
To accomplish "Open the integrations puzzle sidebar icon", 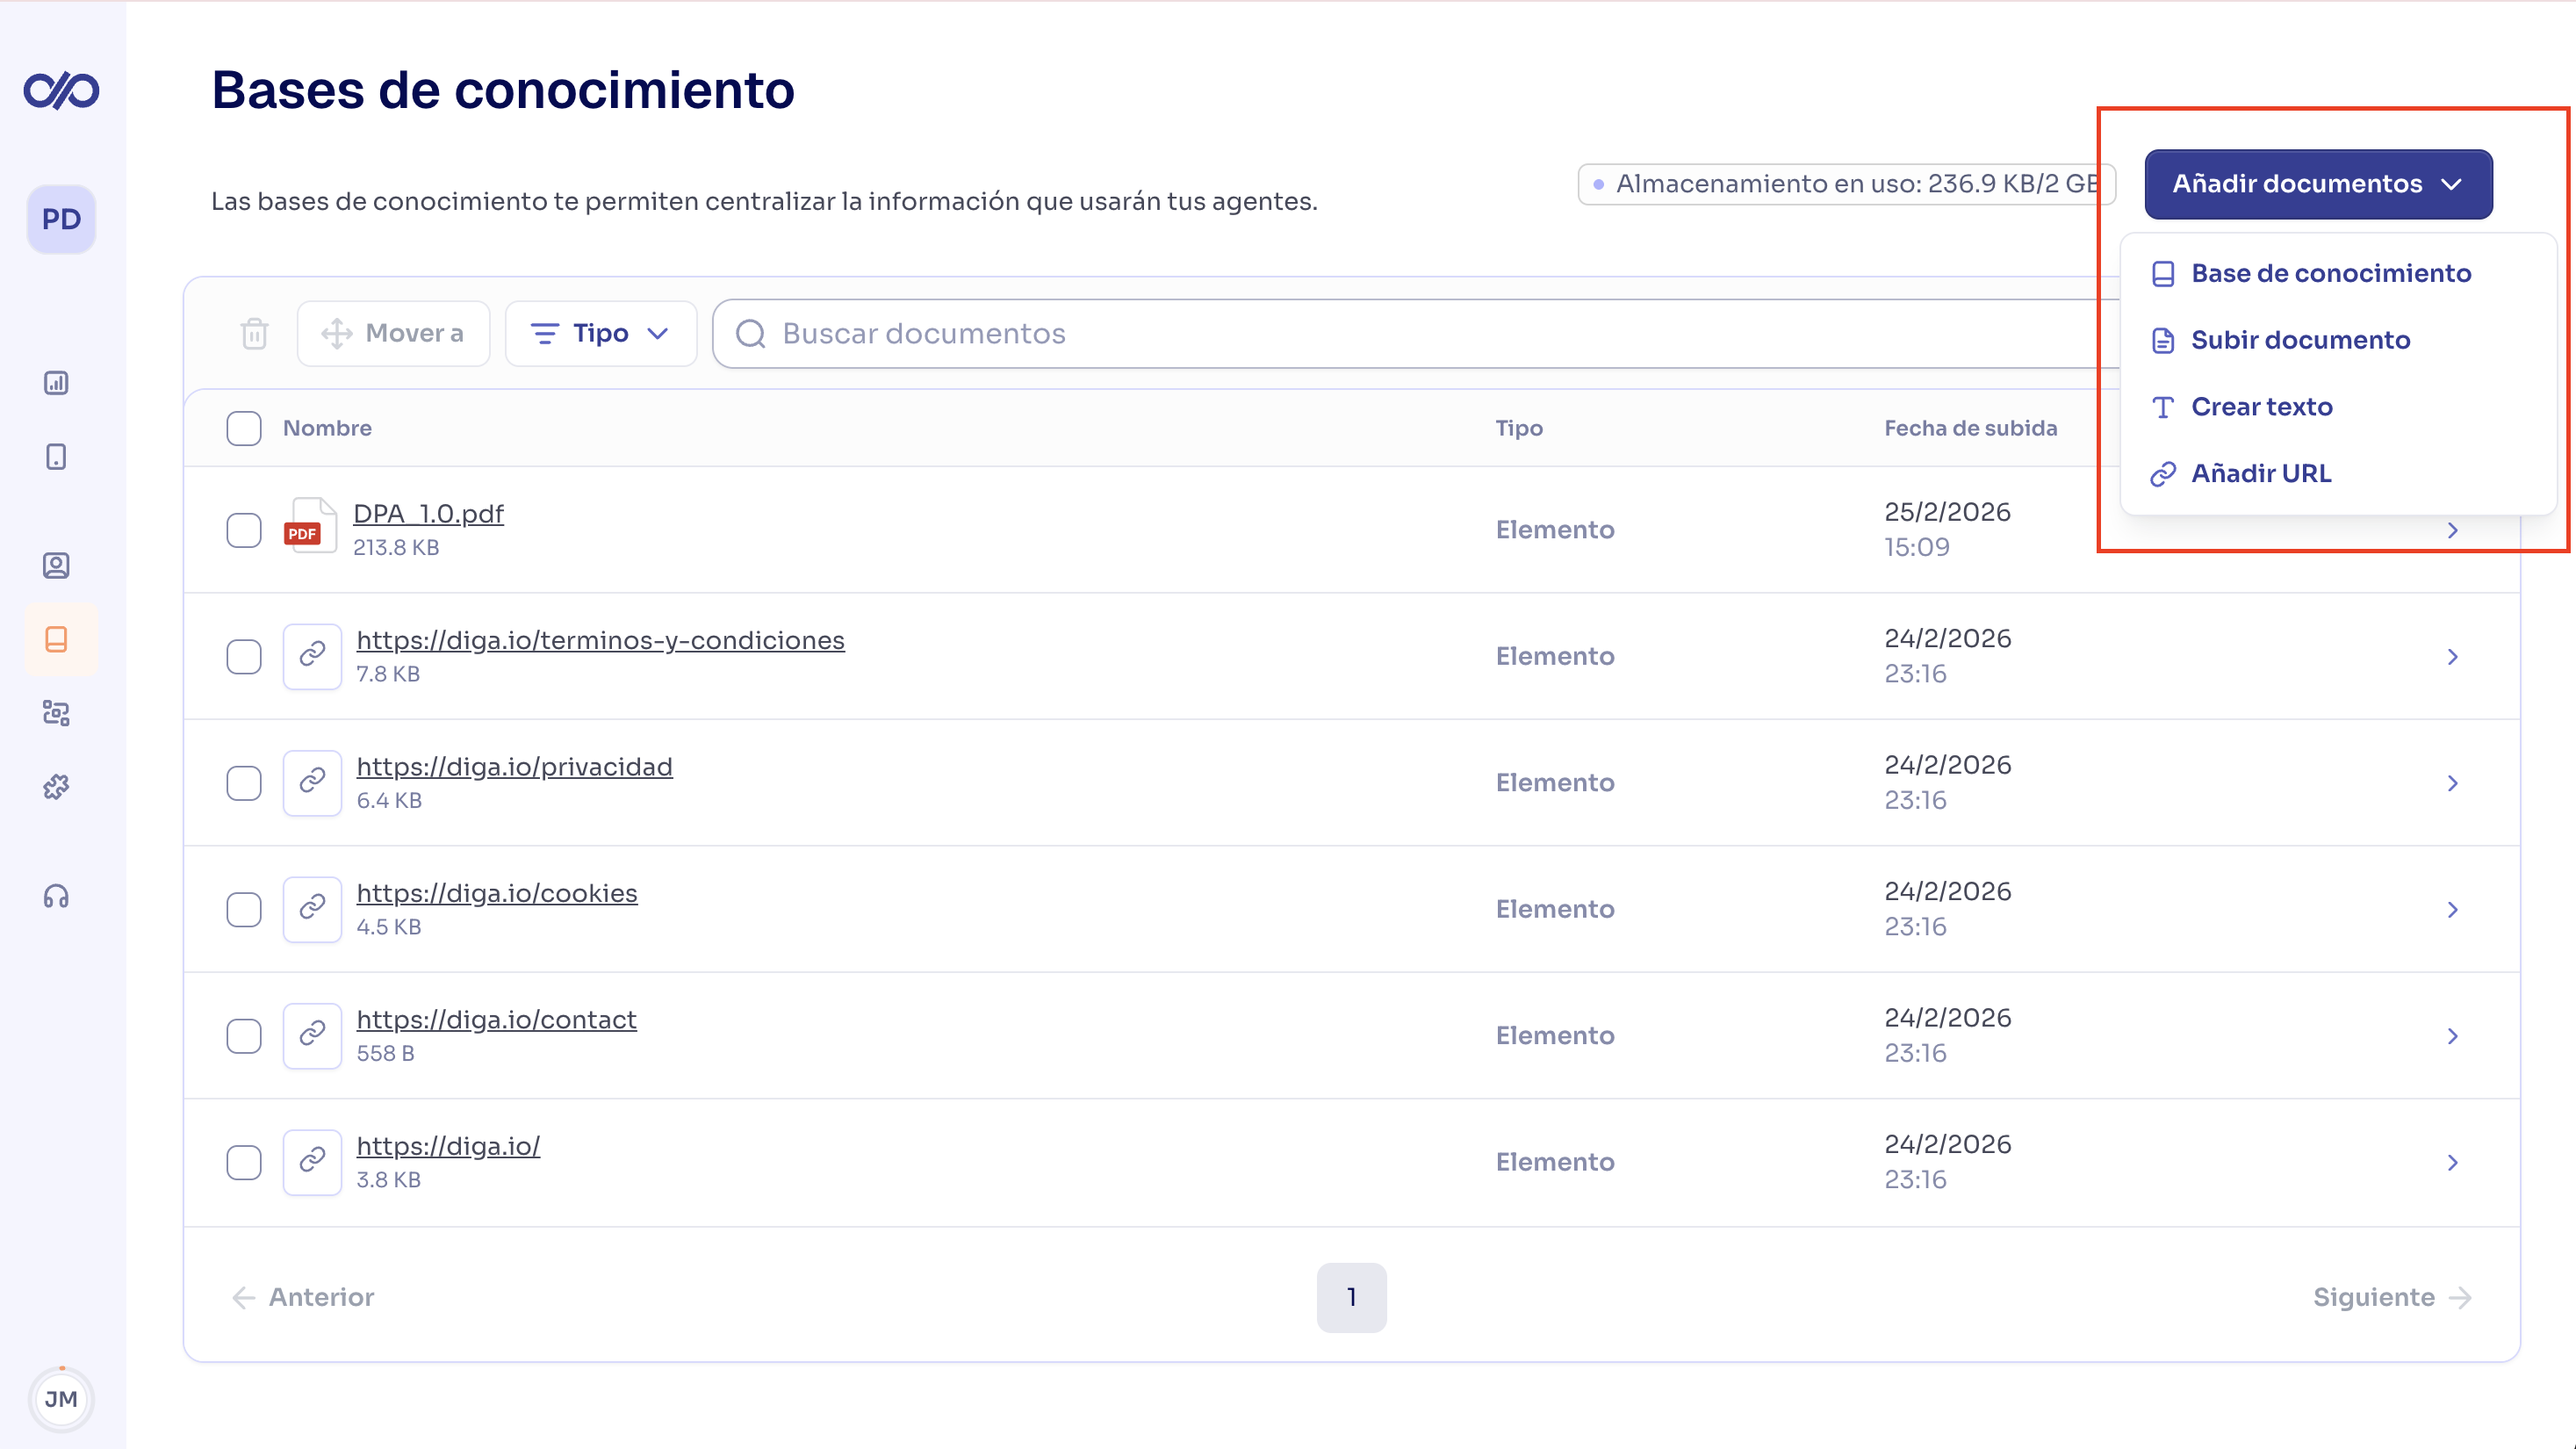I will coord(56,788).
